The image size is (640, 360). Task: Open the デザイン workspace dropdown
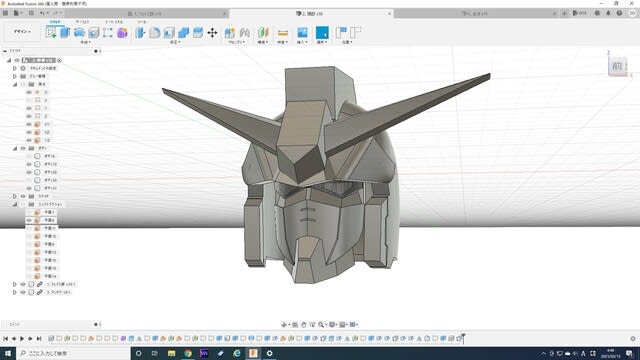(22, 31)
